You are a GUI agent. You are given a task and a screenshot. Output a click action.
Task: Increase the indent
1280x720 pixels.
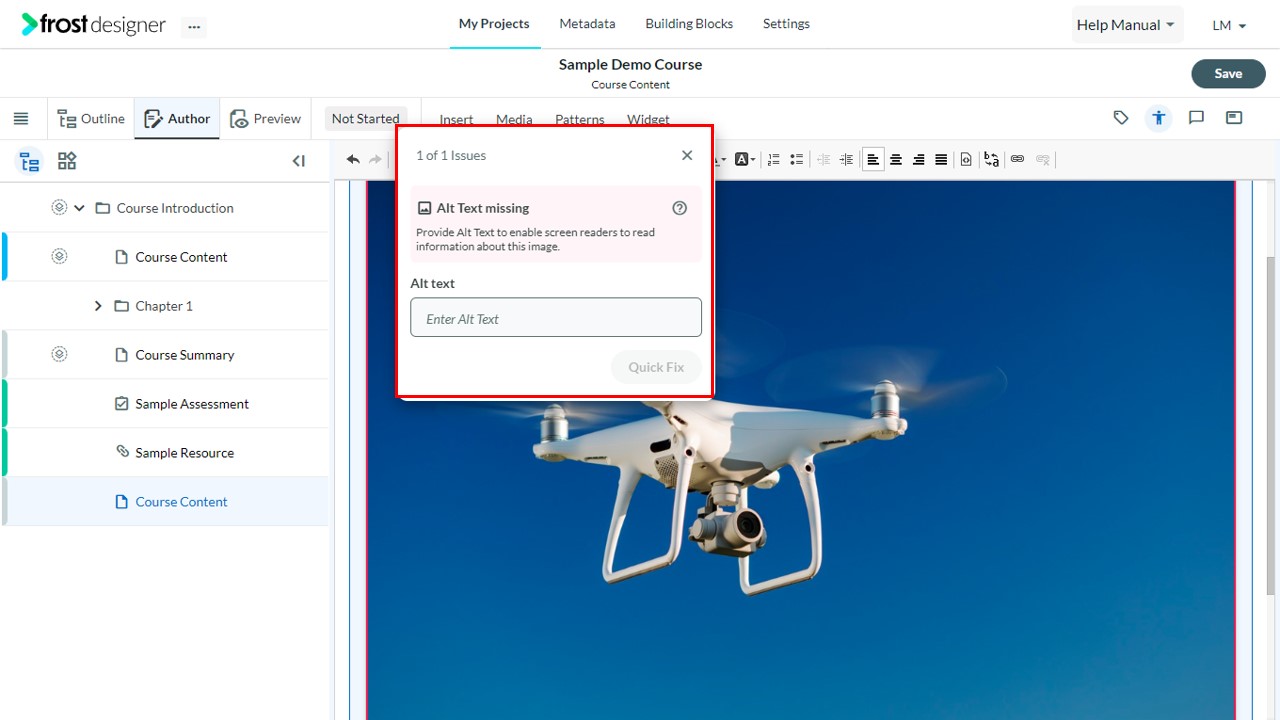point(847,159)
